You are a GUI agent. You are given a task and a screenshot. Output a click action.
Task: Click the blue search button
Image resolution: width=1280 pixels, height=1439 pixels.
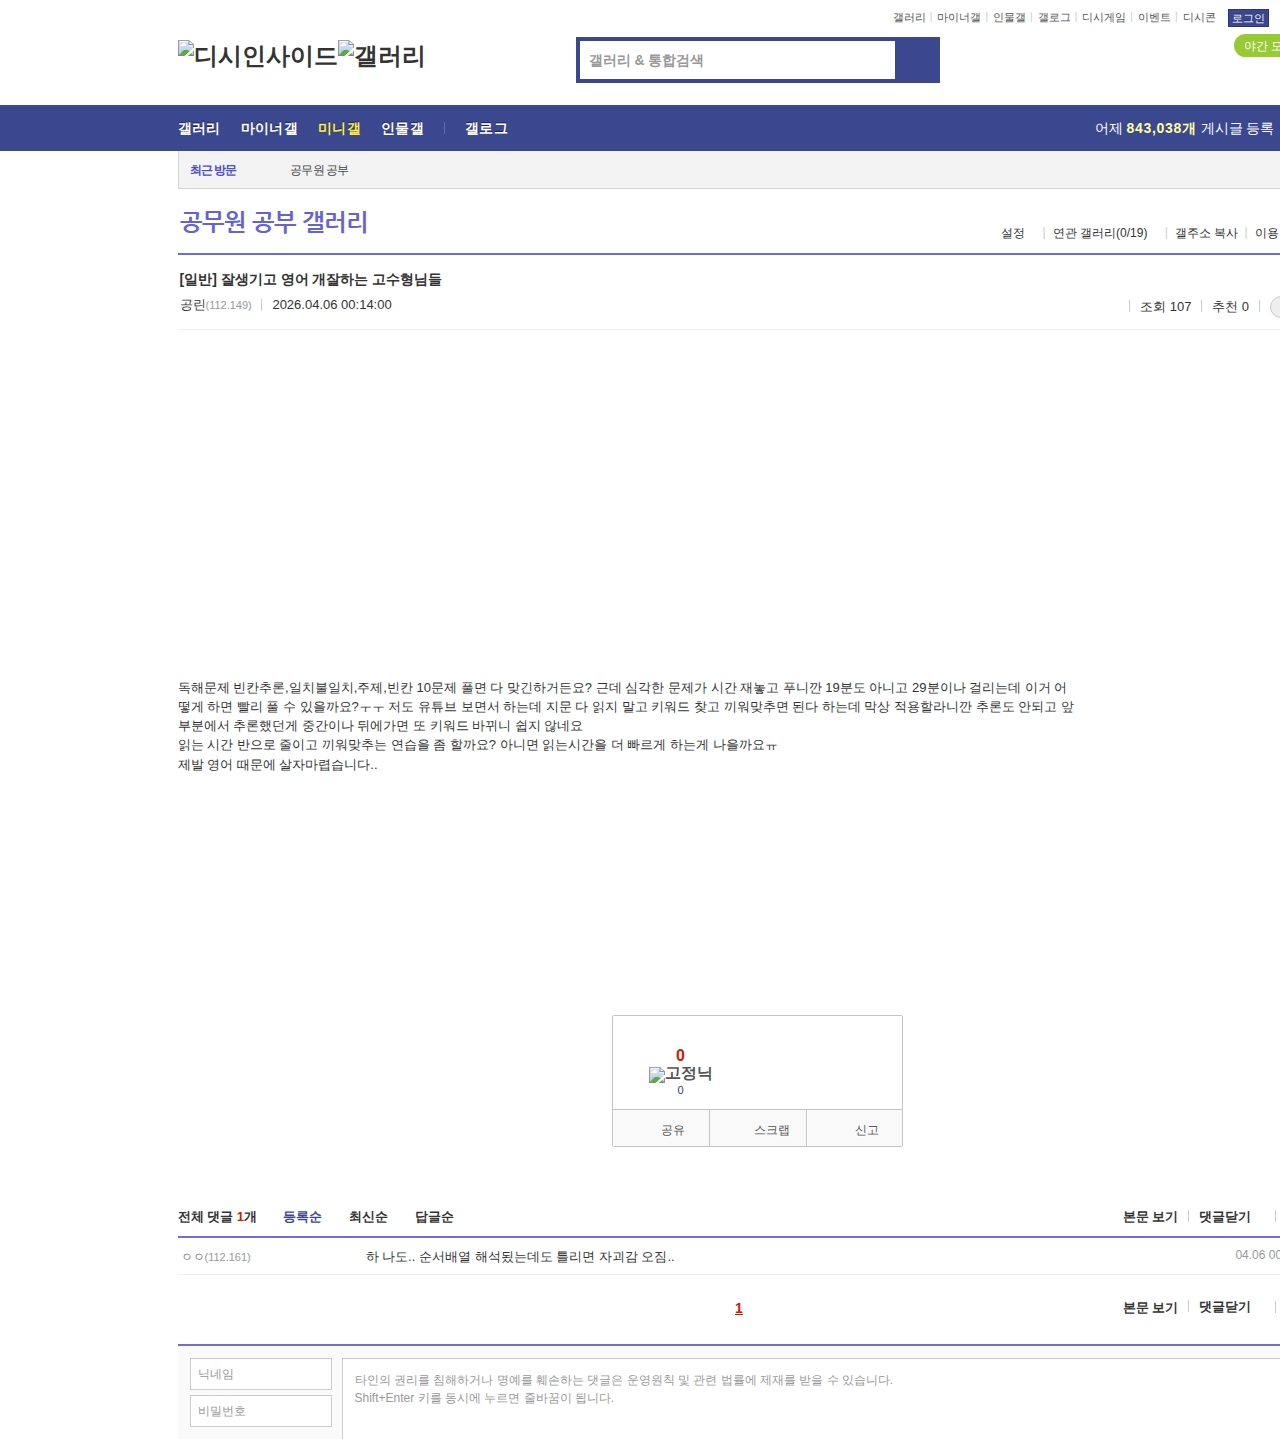pyautogui.click(x=917, y=60)
